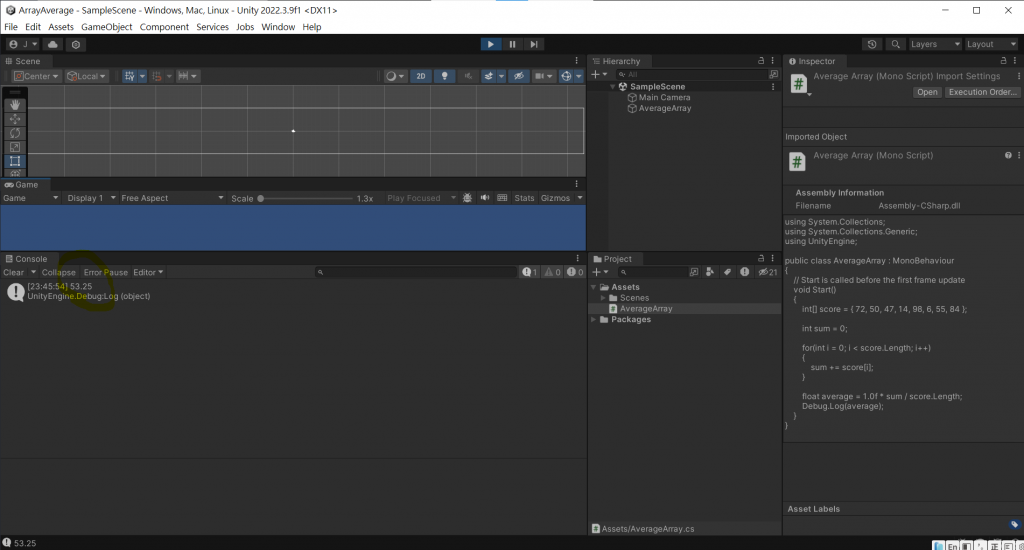1024x550 pixels.
Task: Click the Hierarchy search field
Action: tap(692, 74)
